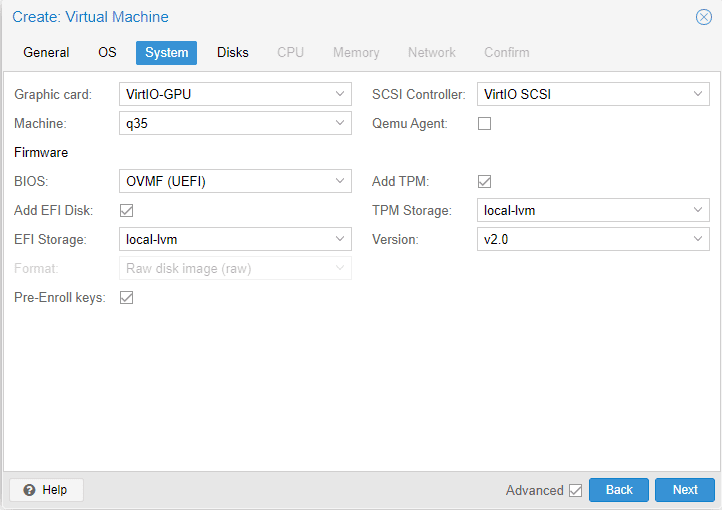
Task: Open the TPM Storage dropdown arrow
Action: (x=698, y=210)
